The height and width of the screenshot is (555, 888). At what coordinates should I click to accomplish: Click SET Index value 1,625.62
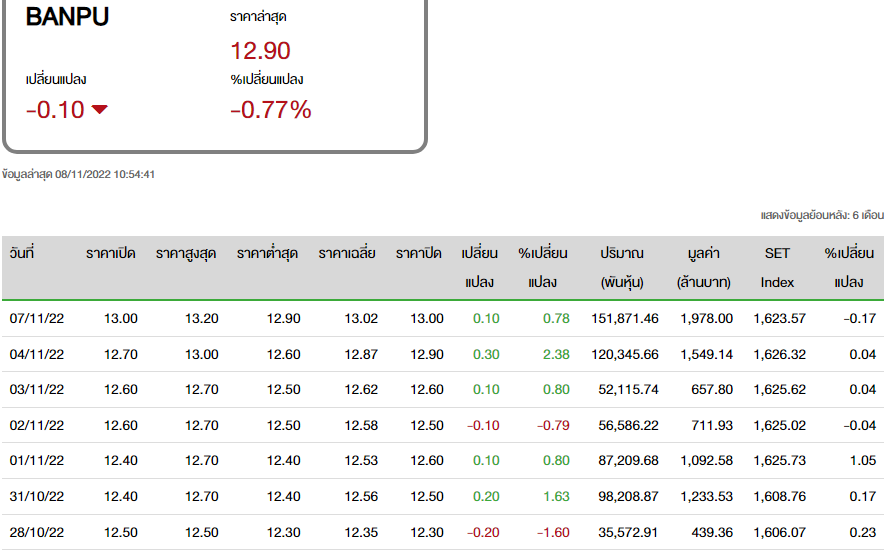(779, 390)
